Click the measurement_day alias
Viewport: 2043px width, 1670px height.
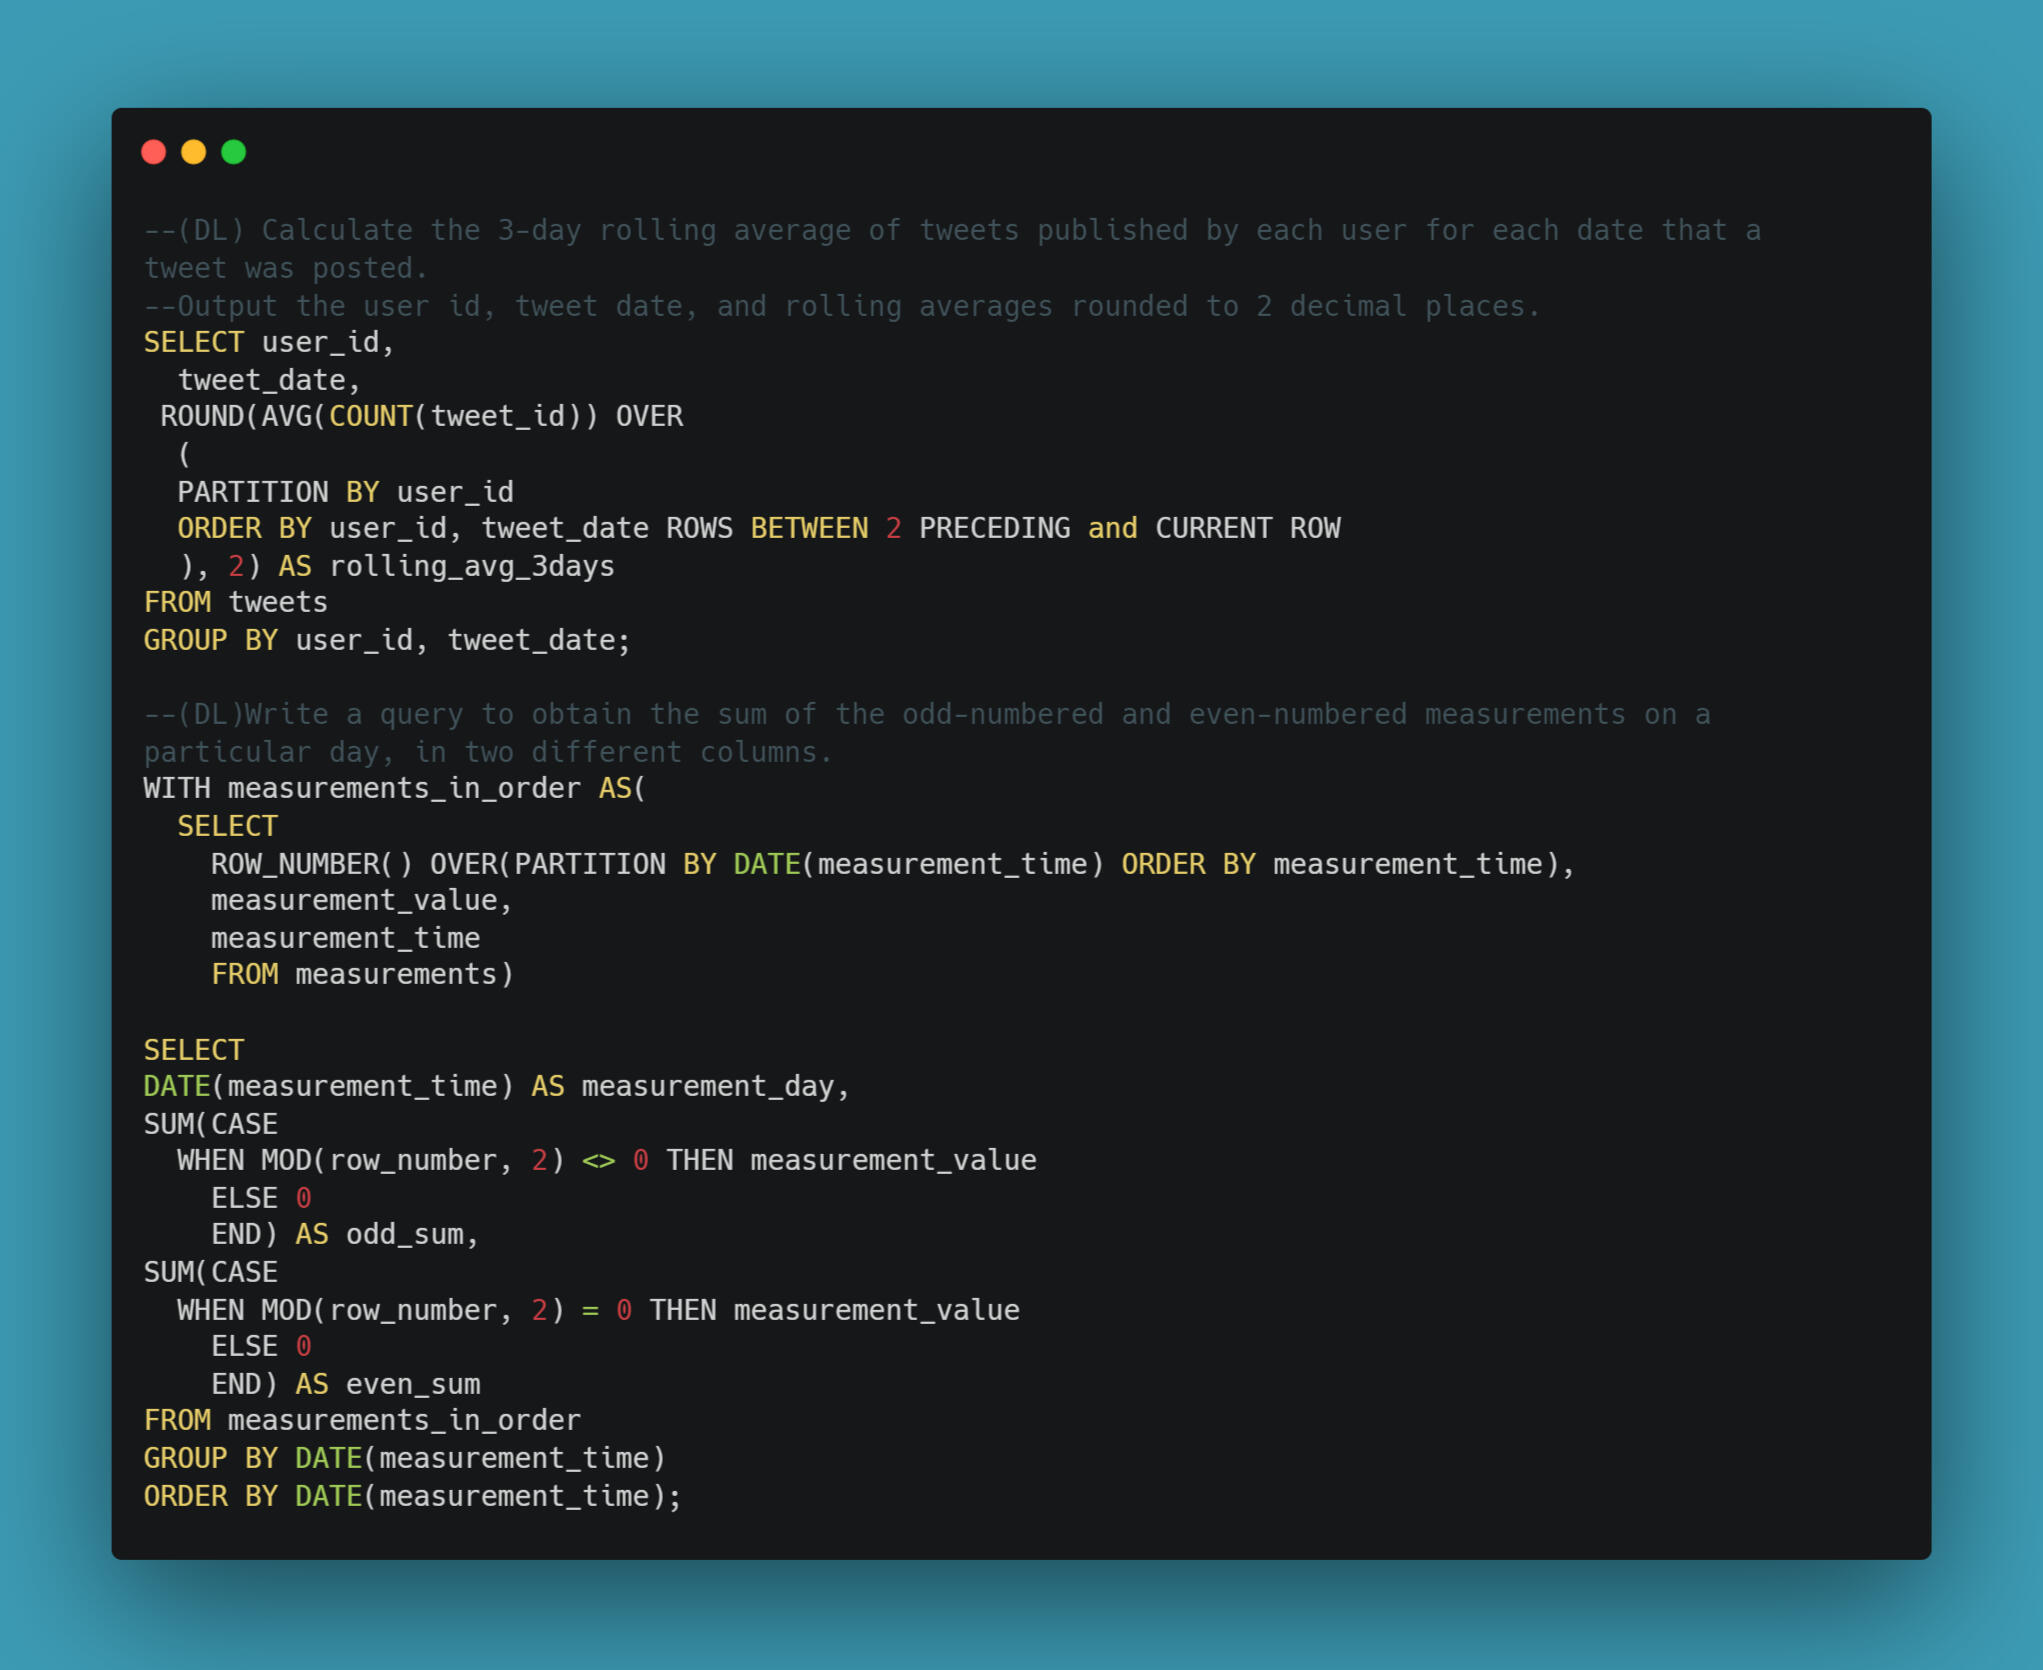707,1086
